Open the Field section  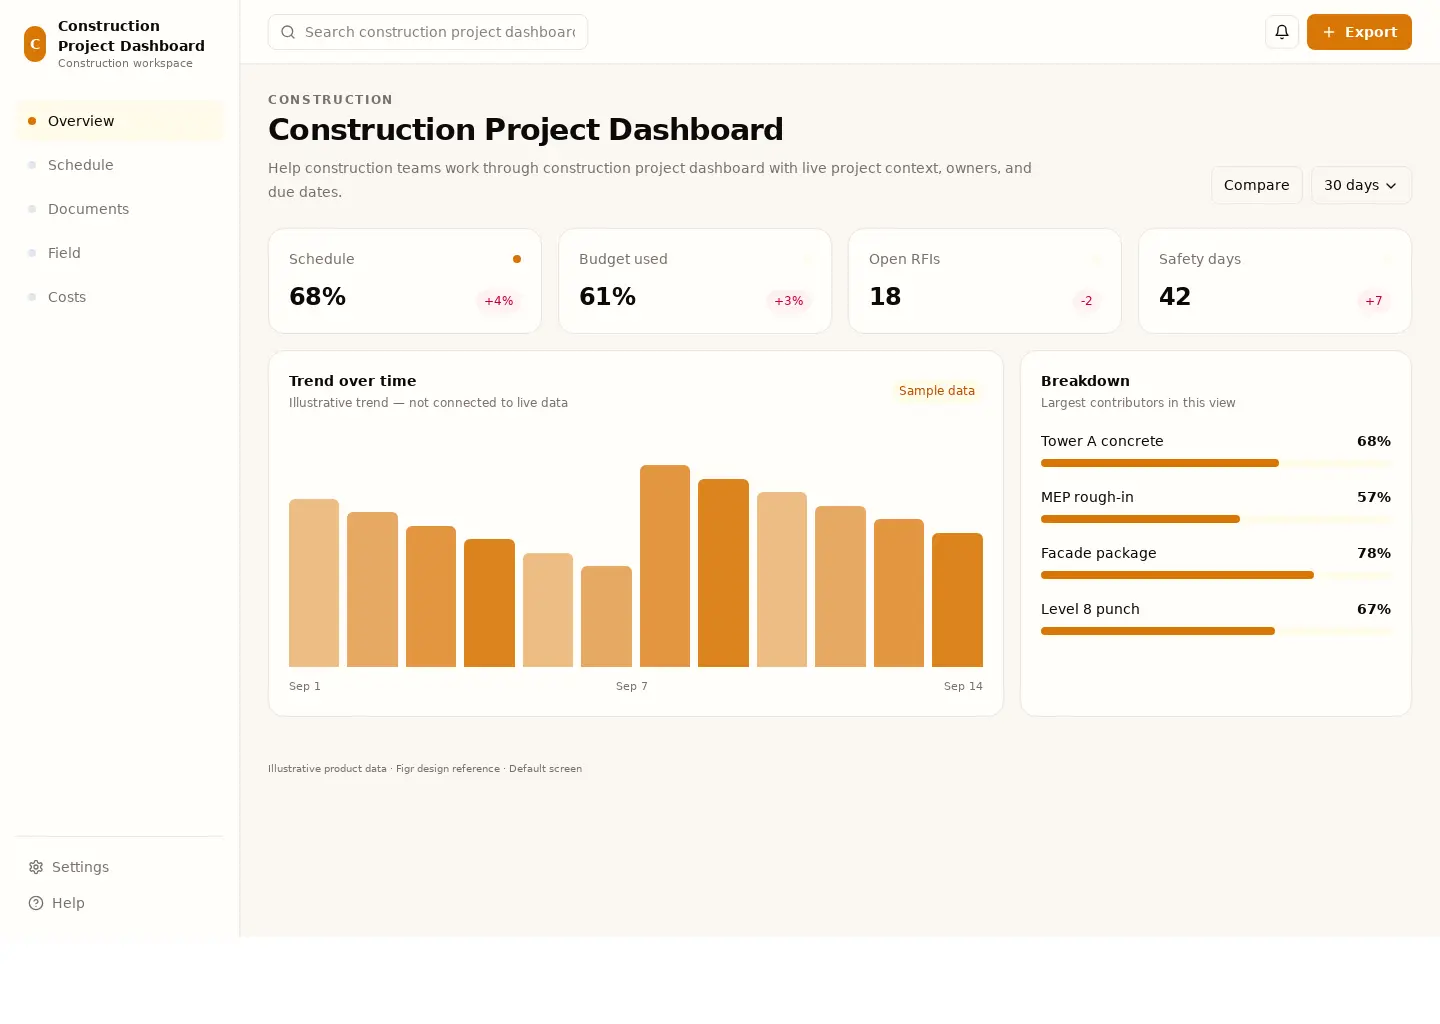point(119,253)
